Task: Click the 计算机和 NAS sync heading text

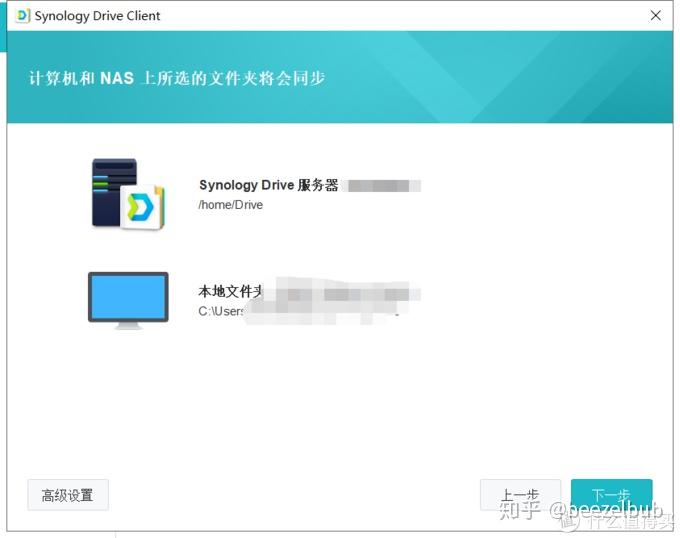Action: point(177,78)
